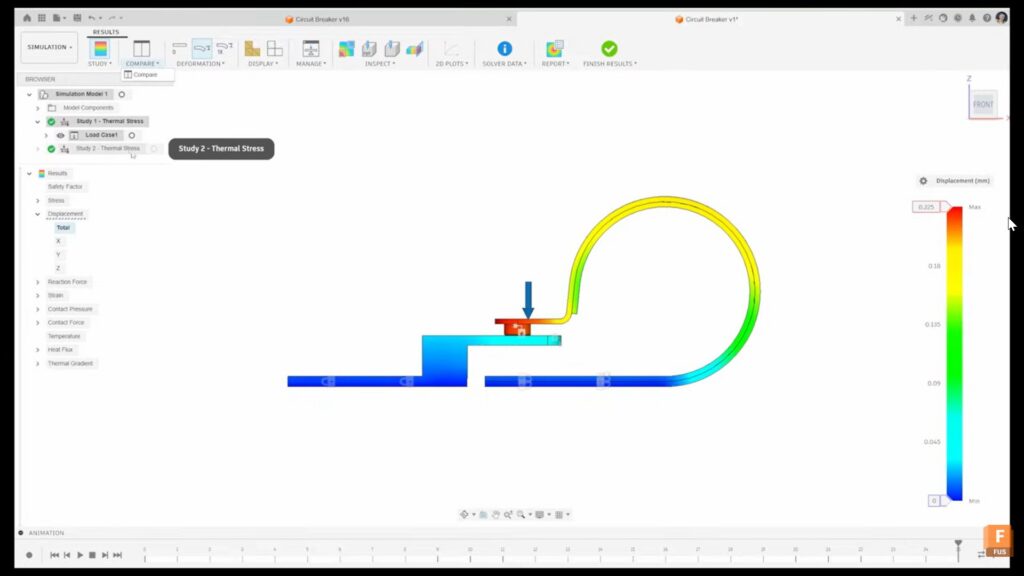Select the highlighted actual deformation scale icon

click(x=202, y=48)
